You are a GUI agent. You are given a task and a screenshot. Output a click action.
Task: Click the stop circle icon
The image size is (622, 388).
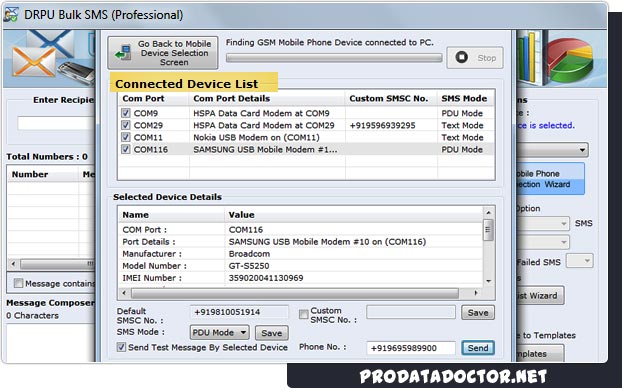(461, 57)
